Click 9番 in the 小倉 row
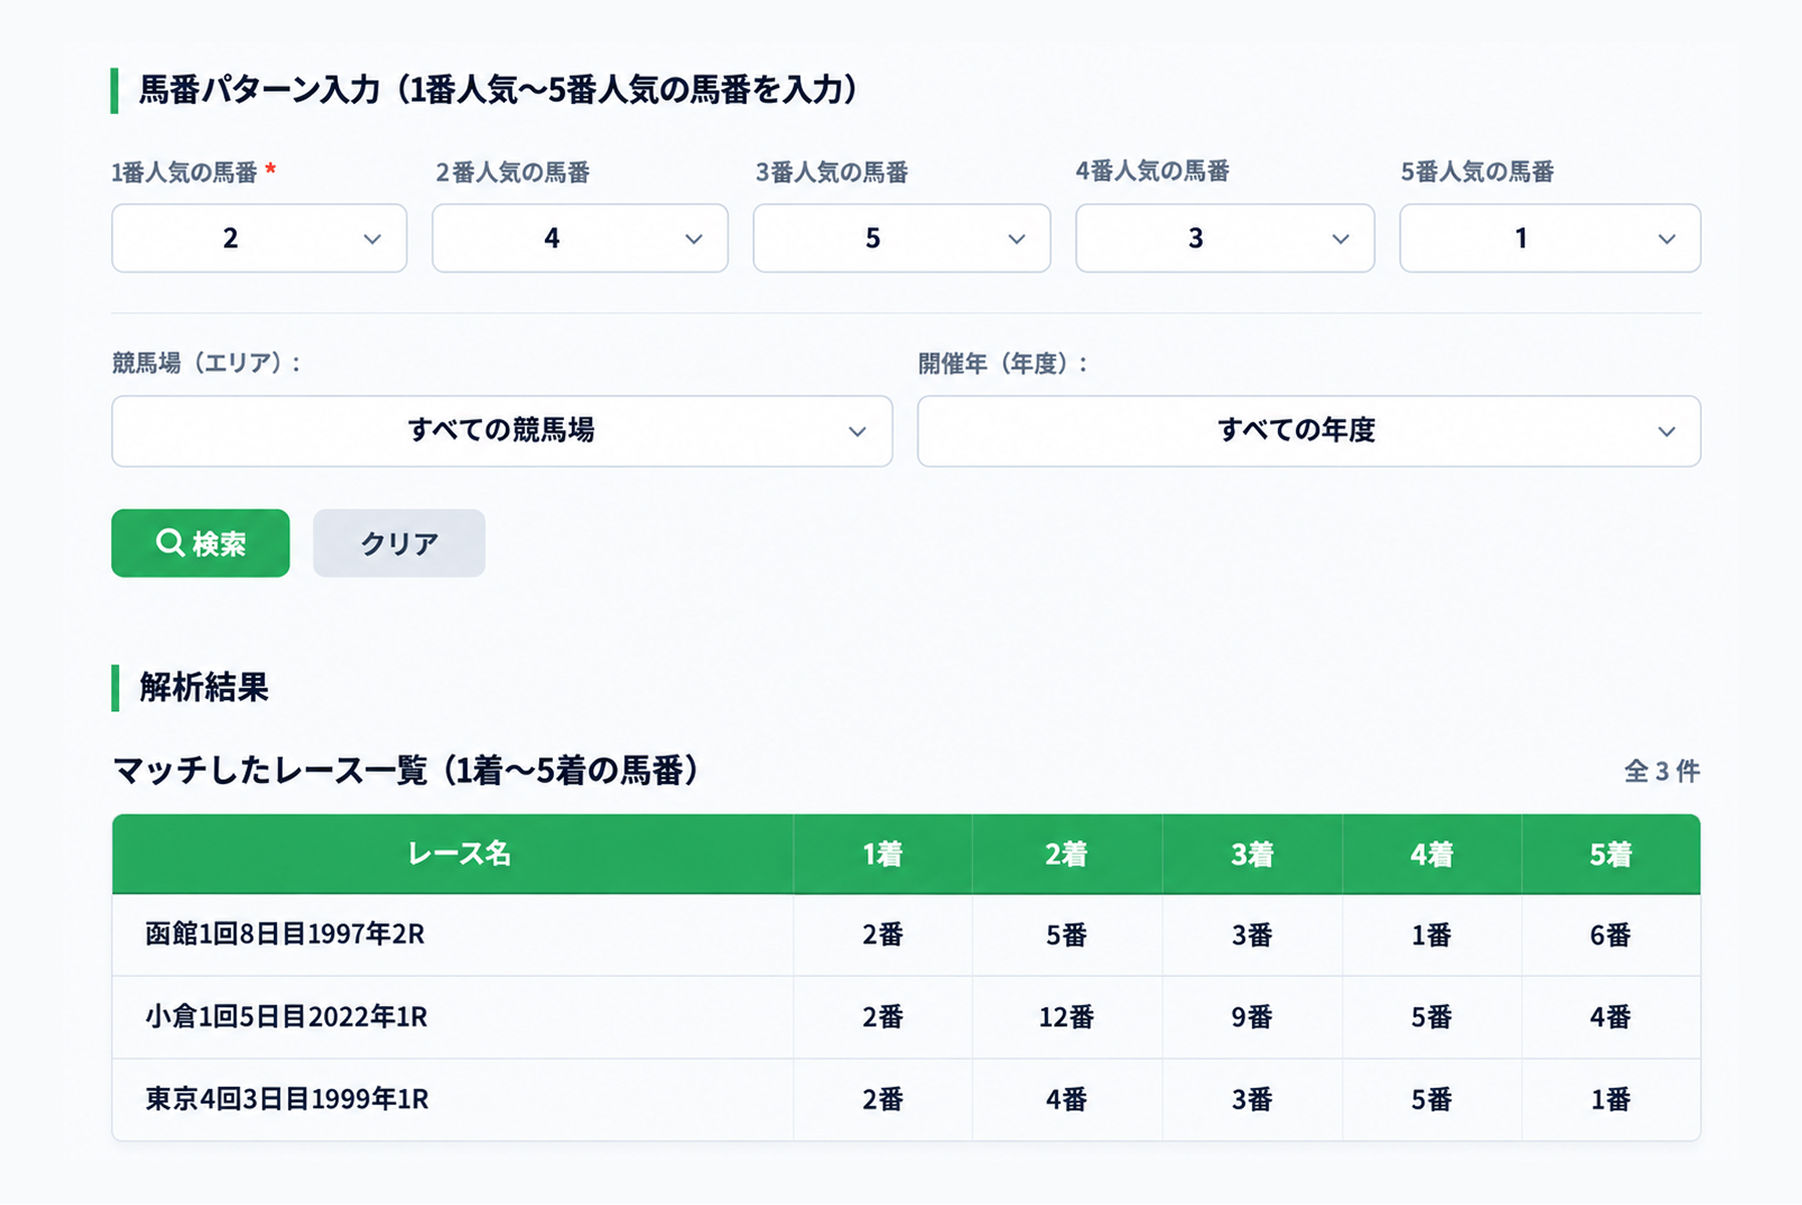Image resolution: width=1802 pixels, height=1205 pixels. [x=1252, y=1017]
